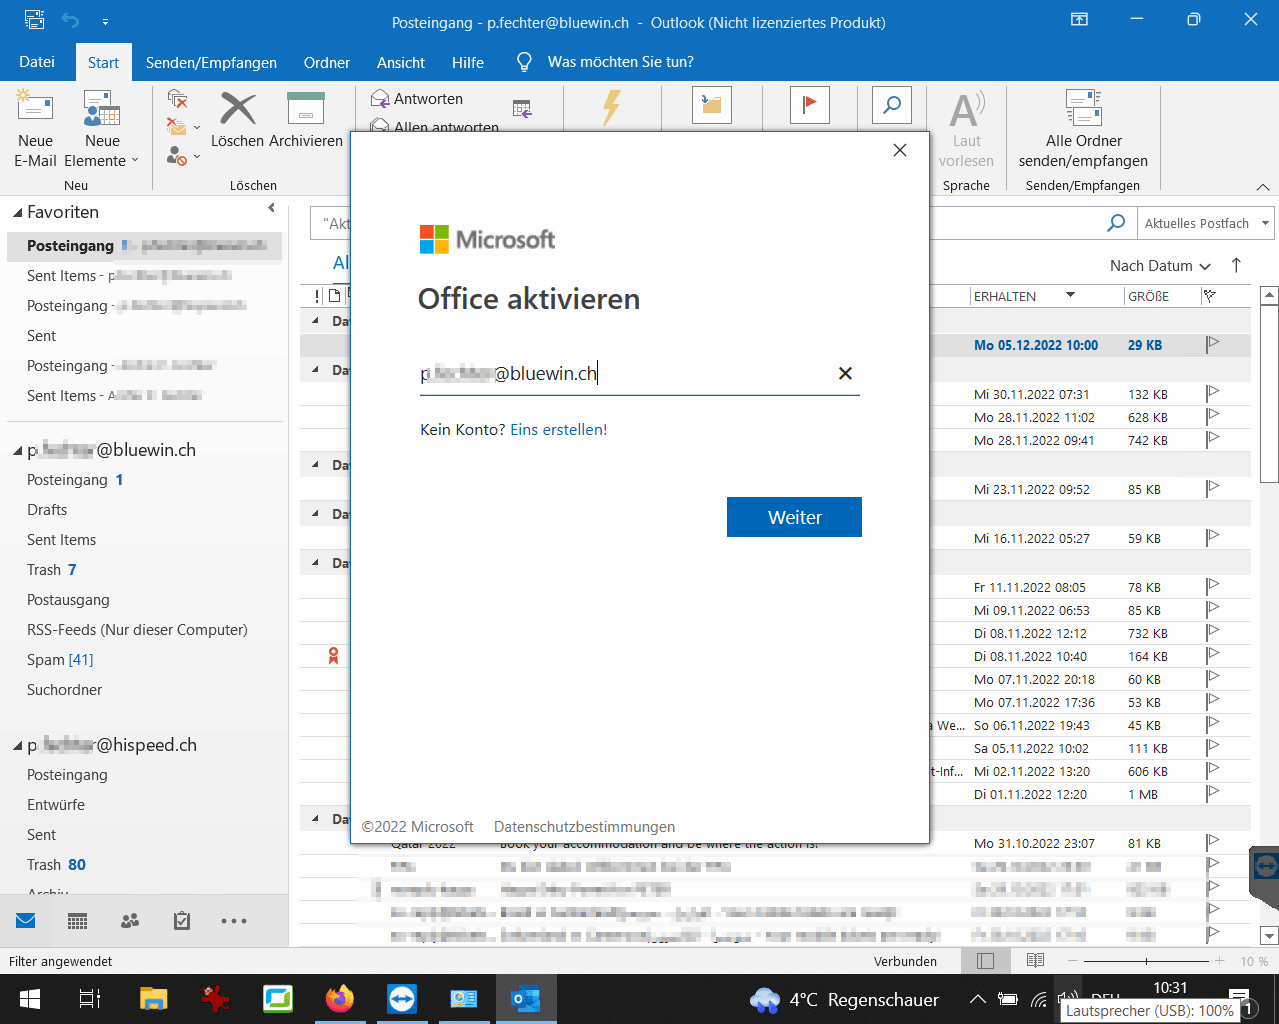This screenshot has height=1024, width=1279.
Task: Switch to Mail view in bottom navigation
Action: [x=25, y=921]
